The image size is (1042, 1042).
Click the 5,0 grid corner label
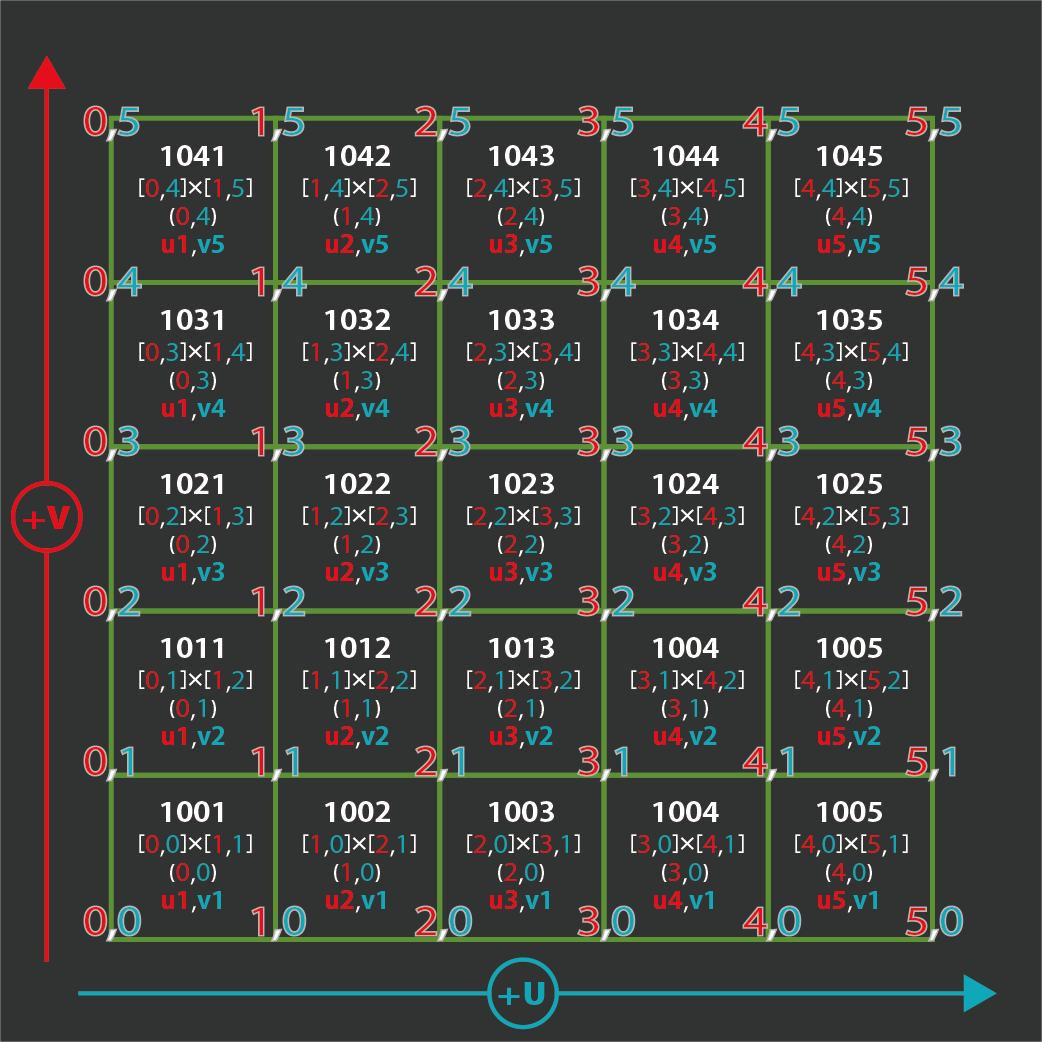click(x=933, y=921)
